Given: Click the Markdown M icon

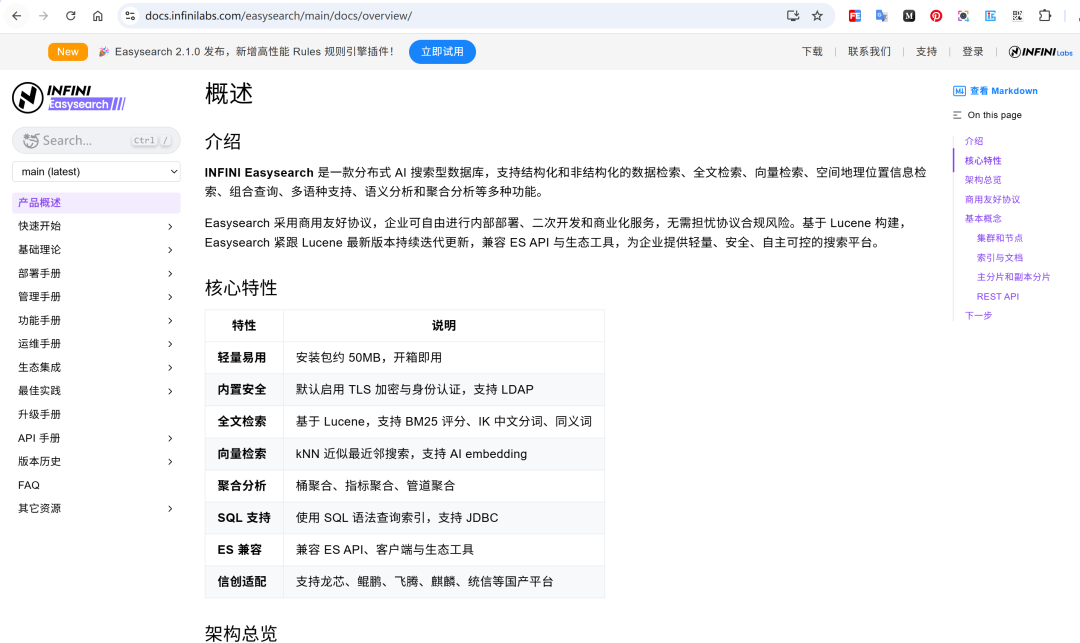Looking at the screenshot, I should [959, 91].
